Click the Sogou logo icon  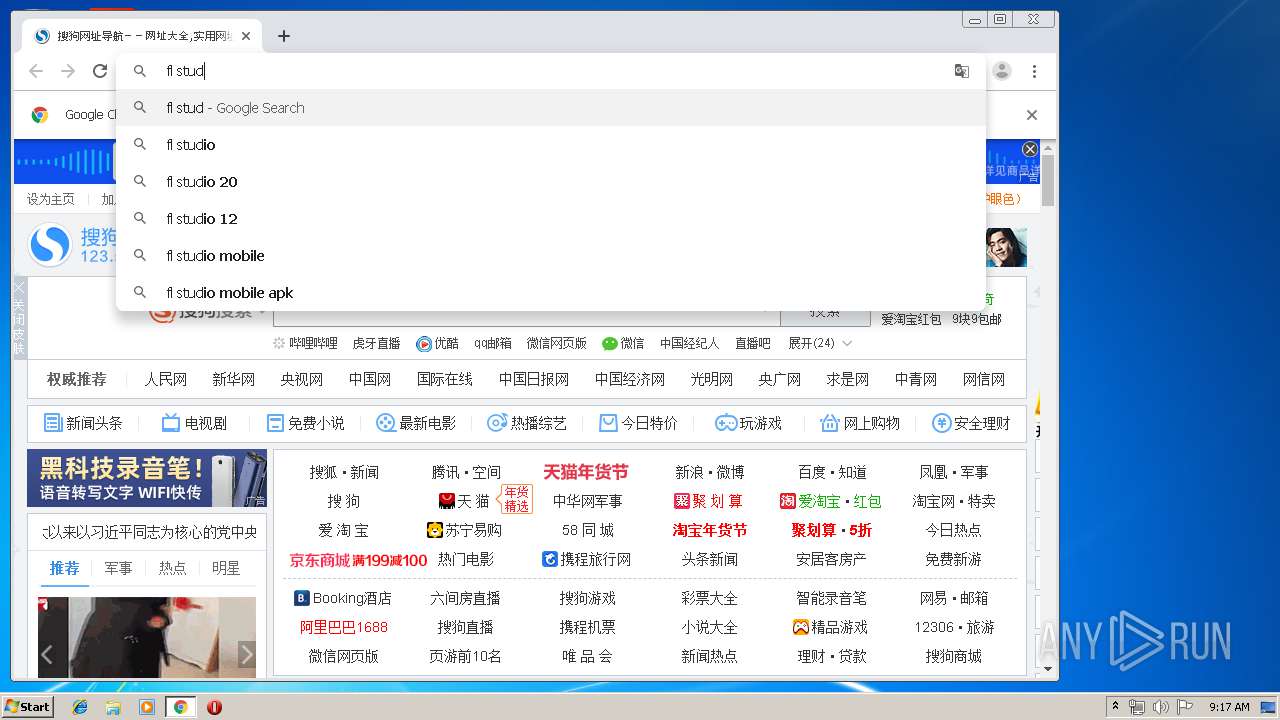(49, 245)
